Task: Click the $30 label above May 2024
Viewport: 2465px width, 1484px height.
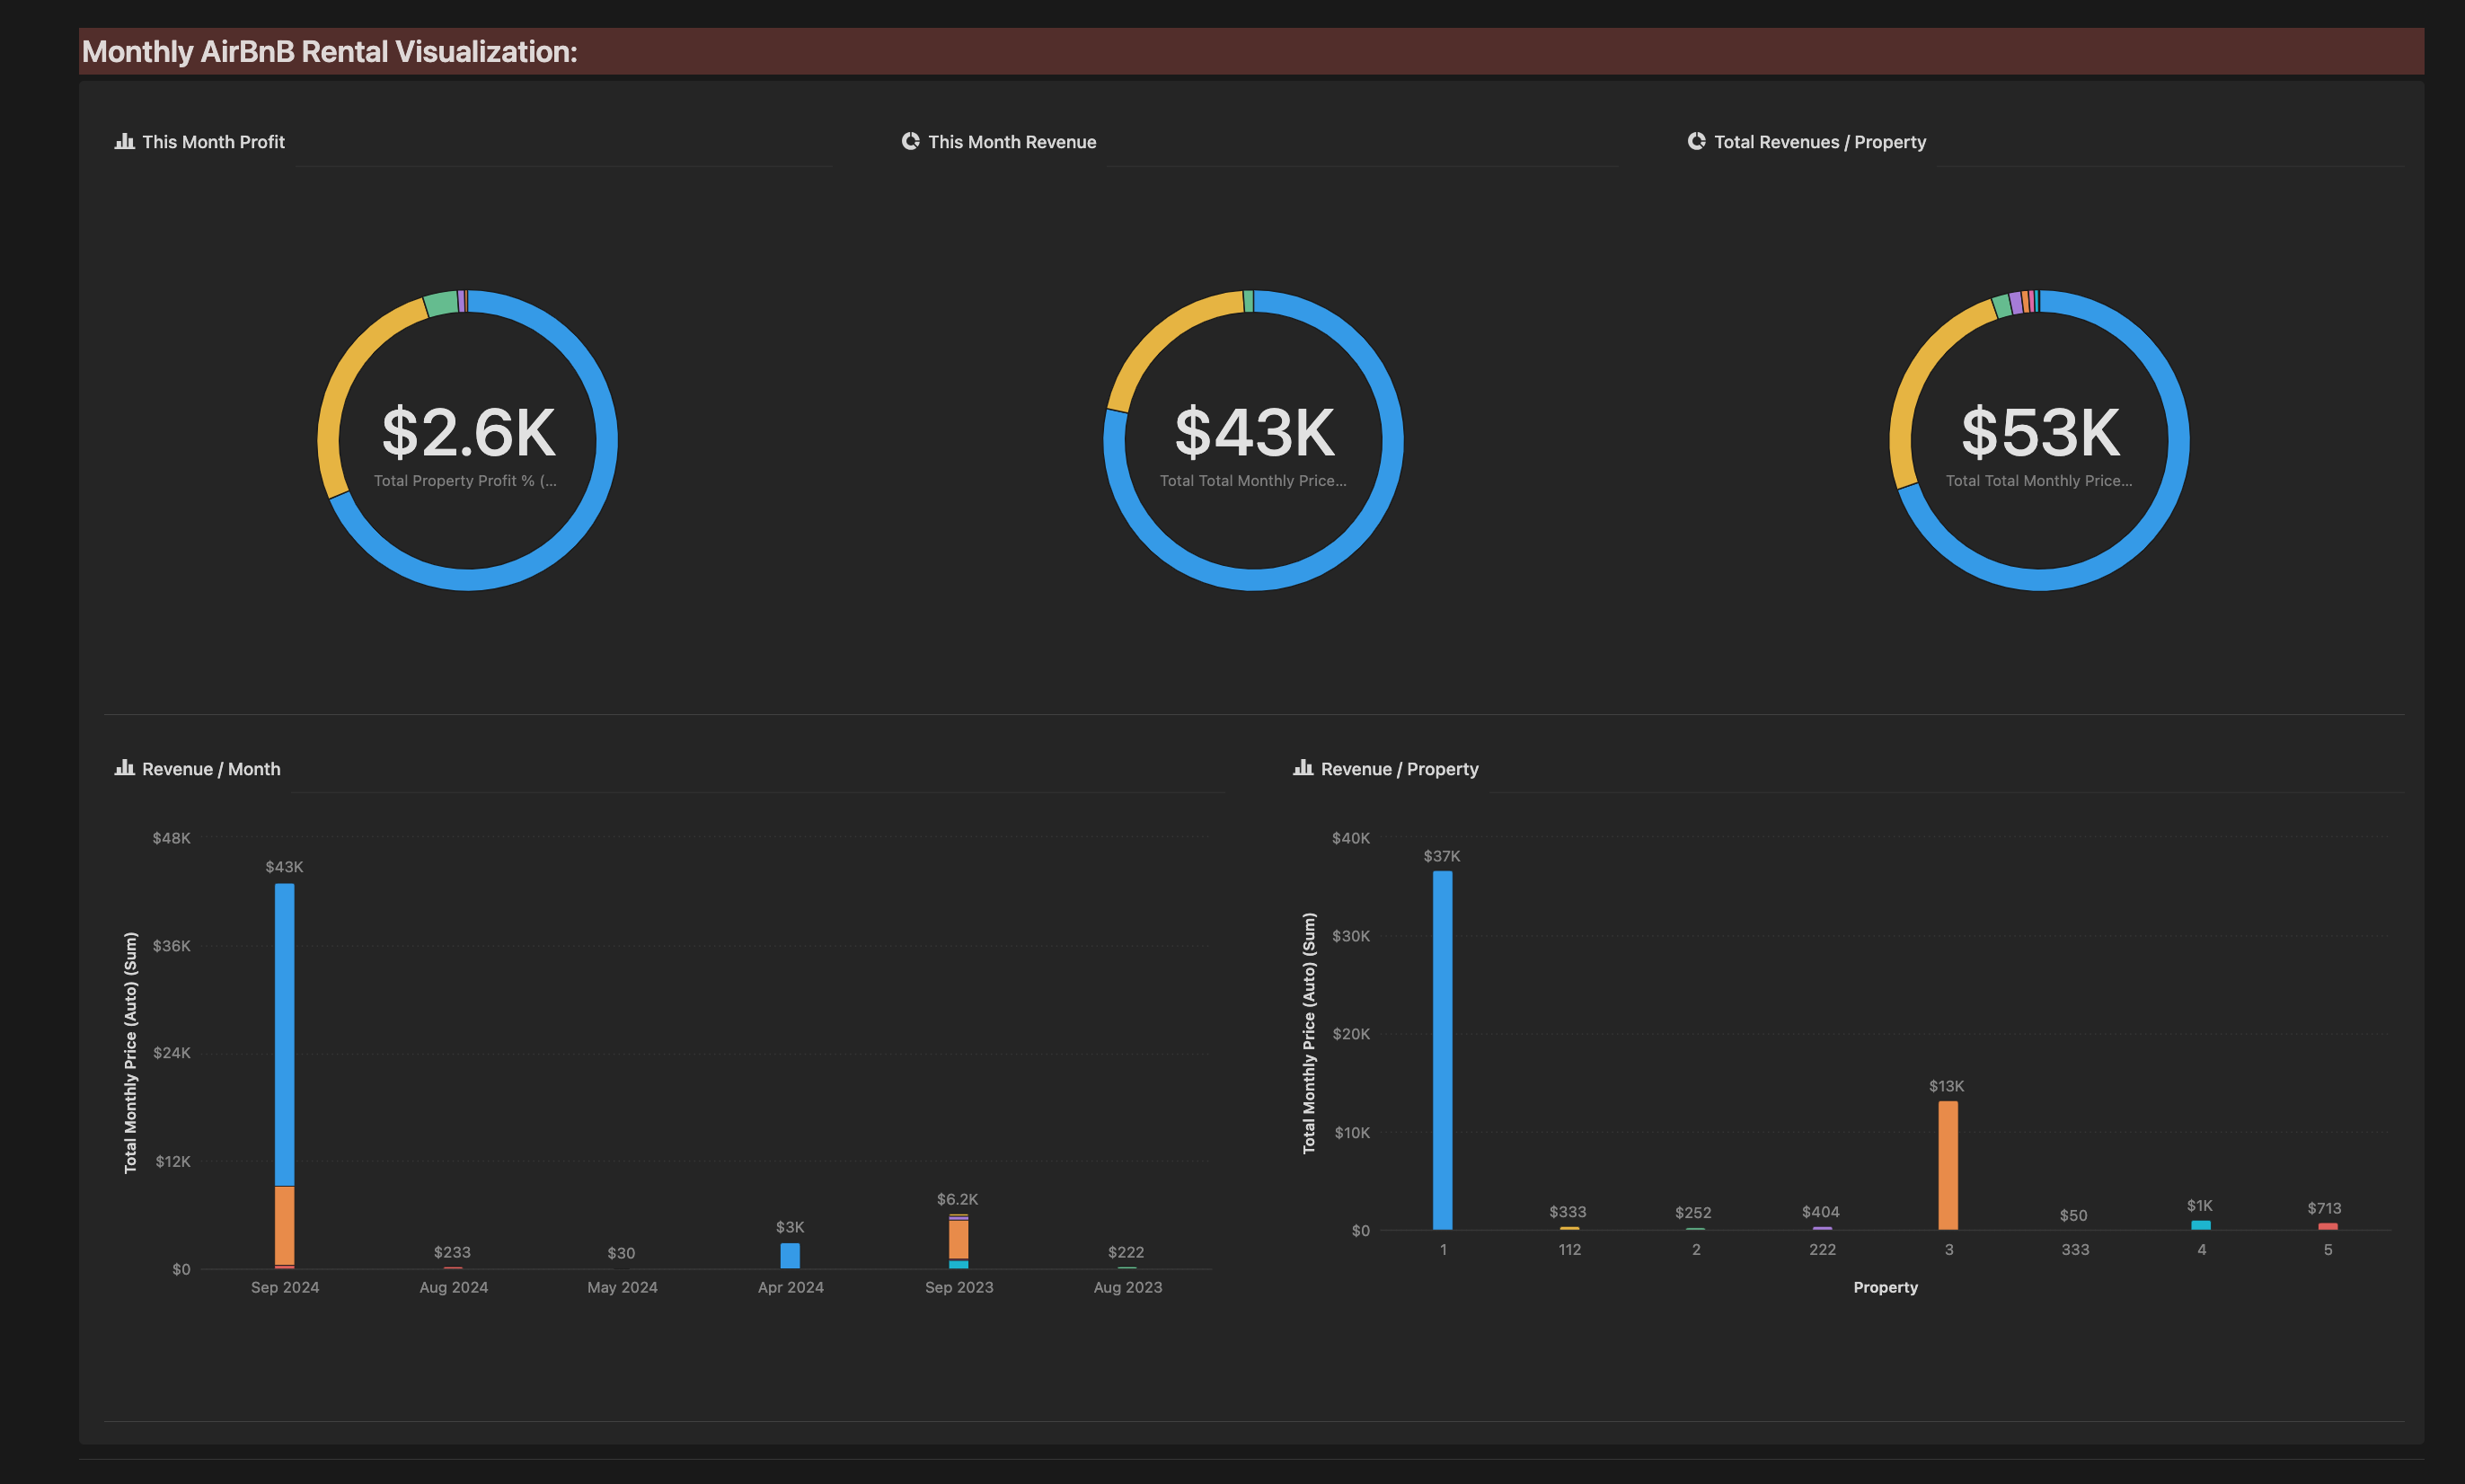Action: point(621,1253)
